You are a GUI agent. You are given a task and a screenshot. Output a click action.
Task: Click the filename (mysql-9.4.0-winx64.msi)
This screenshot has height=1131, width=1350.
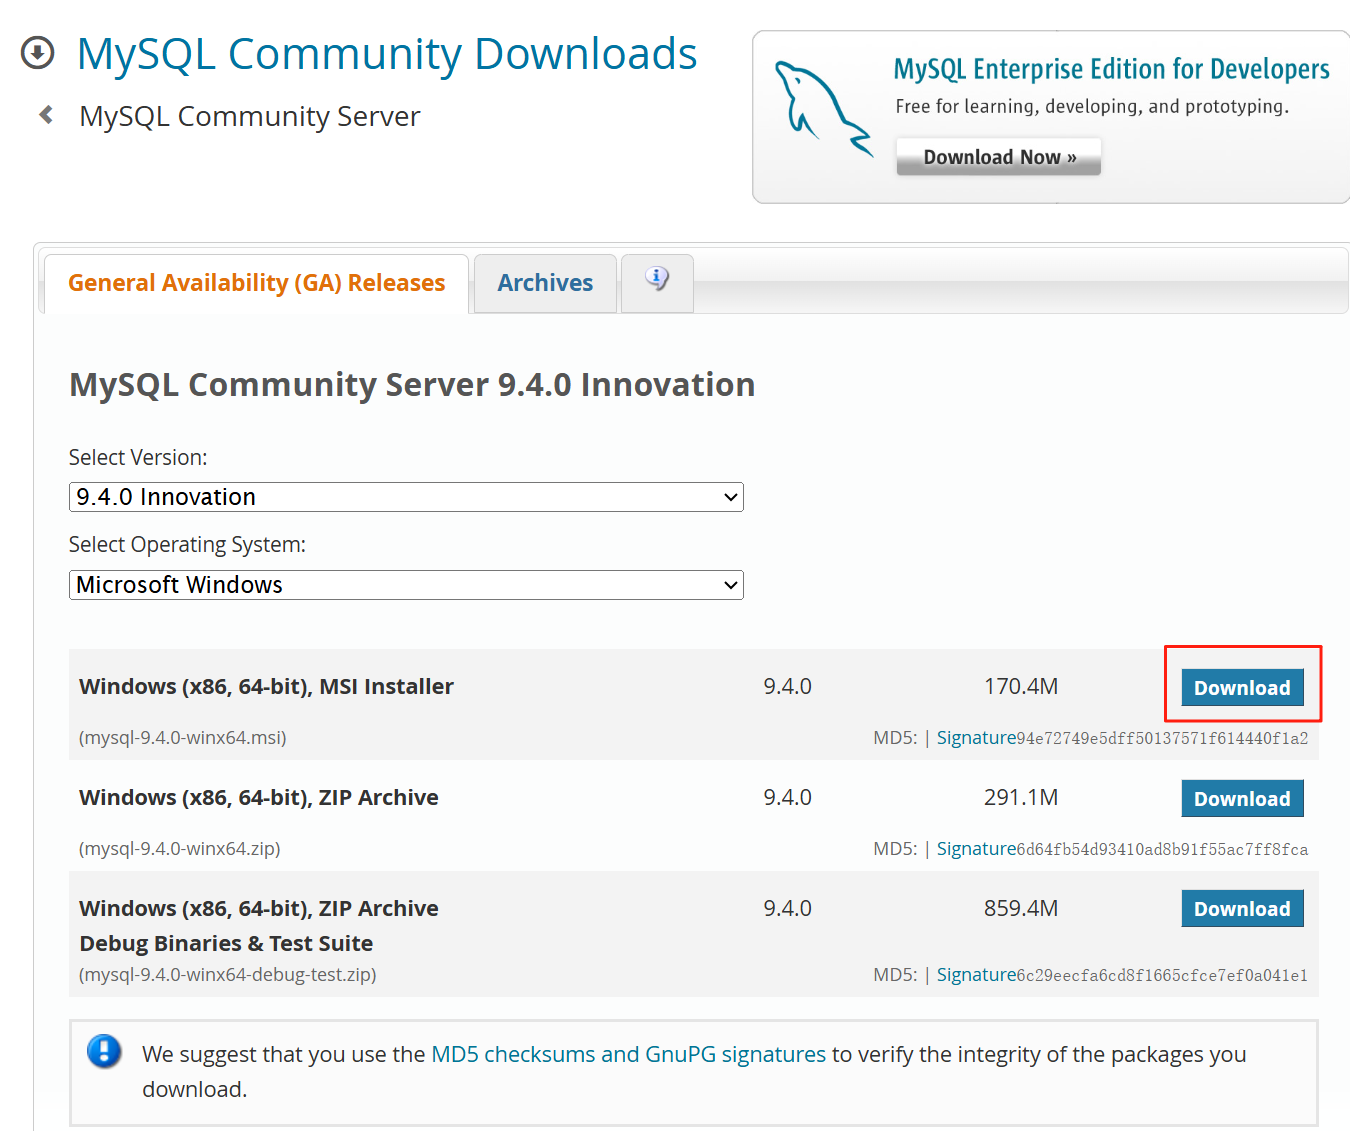click(183, 738)
